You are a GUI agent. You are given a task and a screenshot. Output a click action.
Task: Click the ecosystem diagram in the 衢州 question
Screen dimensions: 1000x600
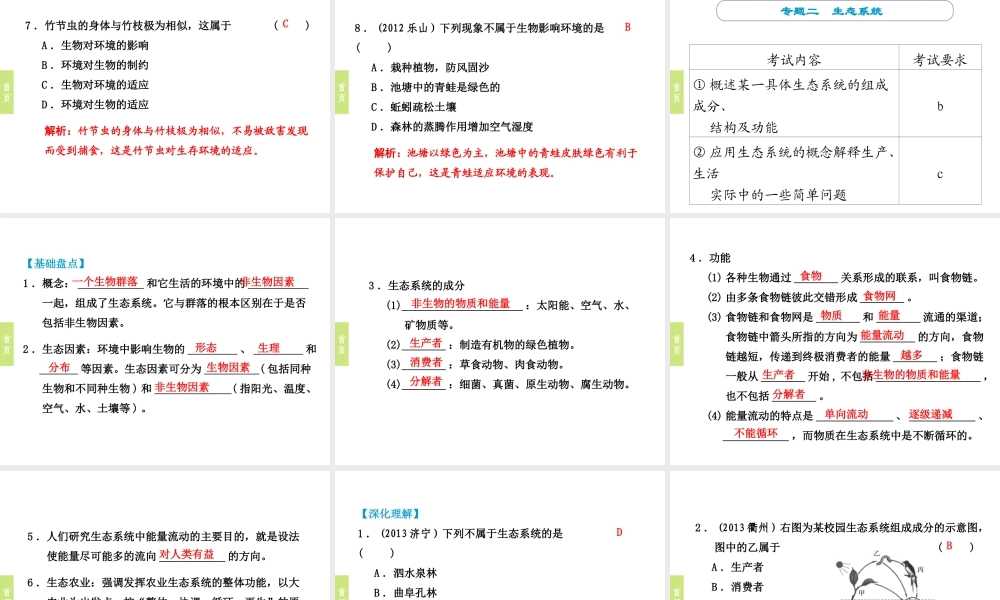click(882, 575)
